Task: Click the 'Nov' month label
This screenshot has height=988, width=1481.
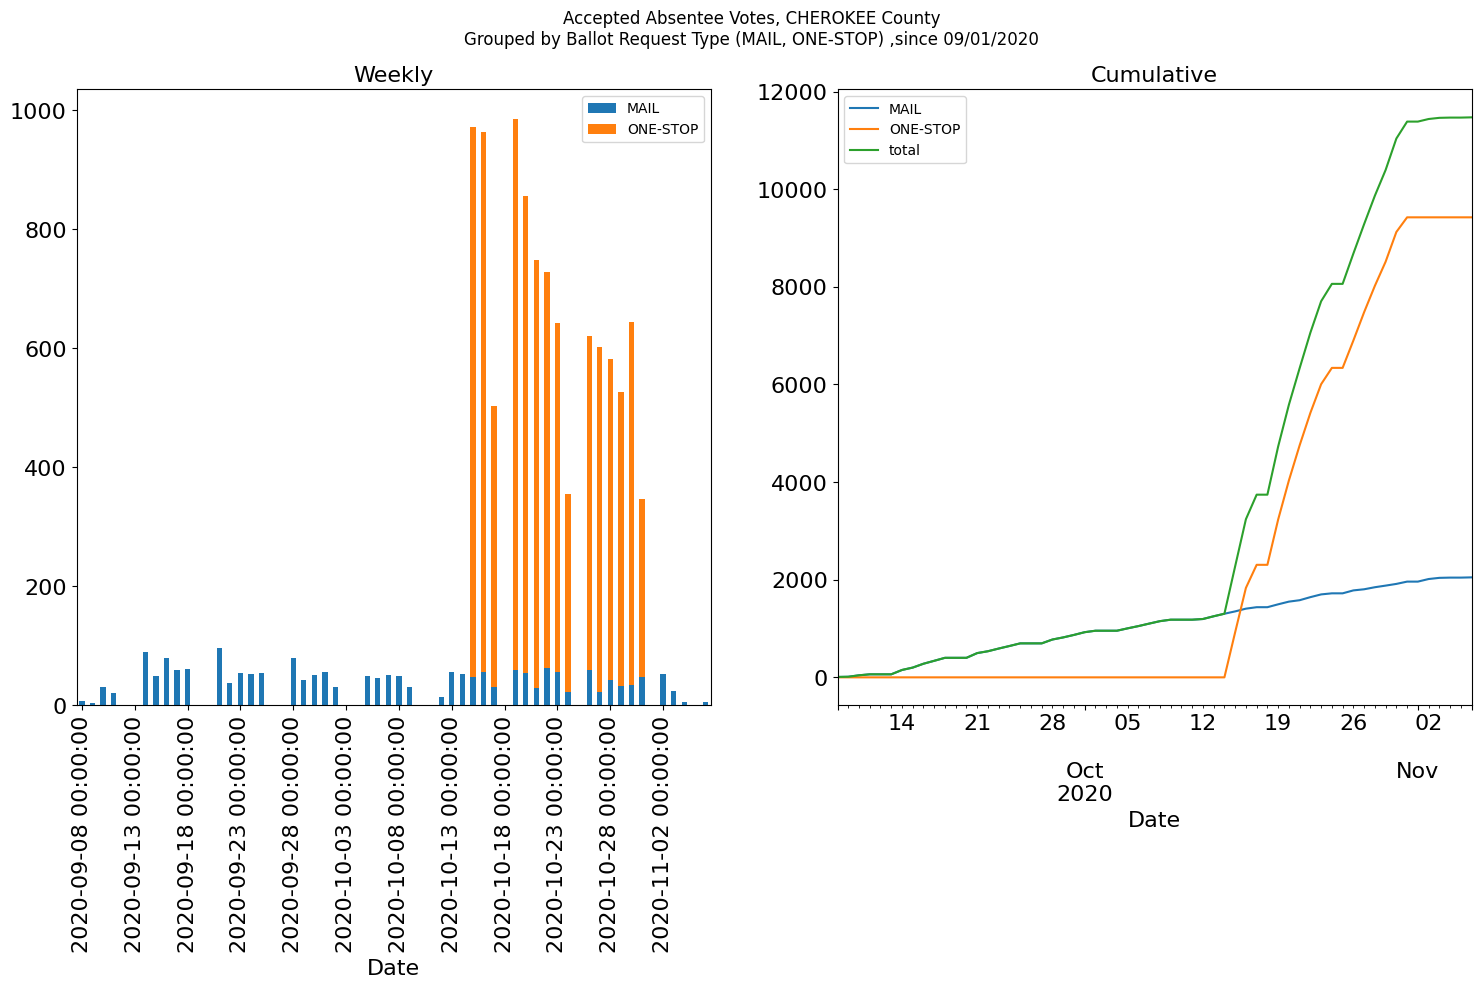Action: [1417, 771]
